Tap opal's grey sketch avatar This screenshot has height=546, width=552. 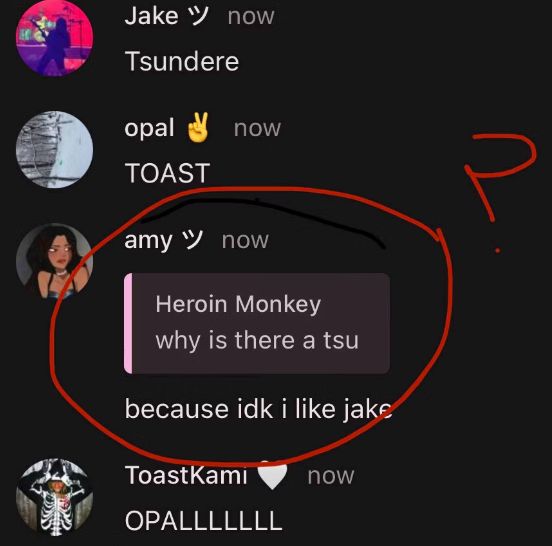[55, 150]
